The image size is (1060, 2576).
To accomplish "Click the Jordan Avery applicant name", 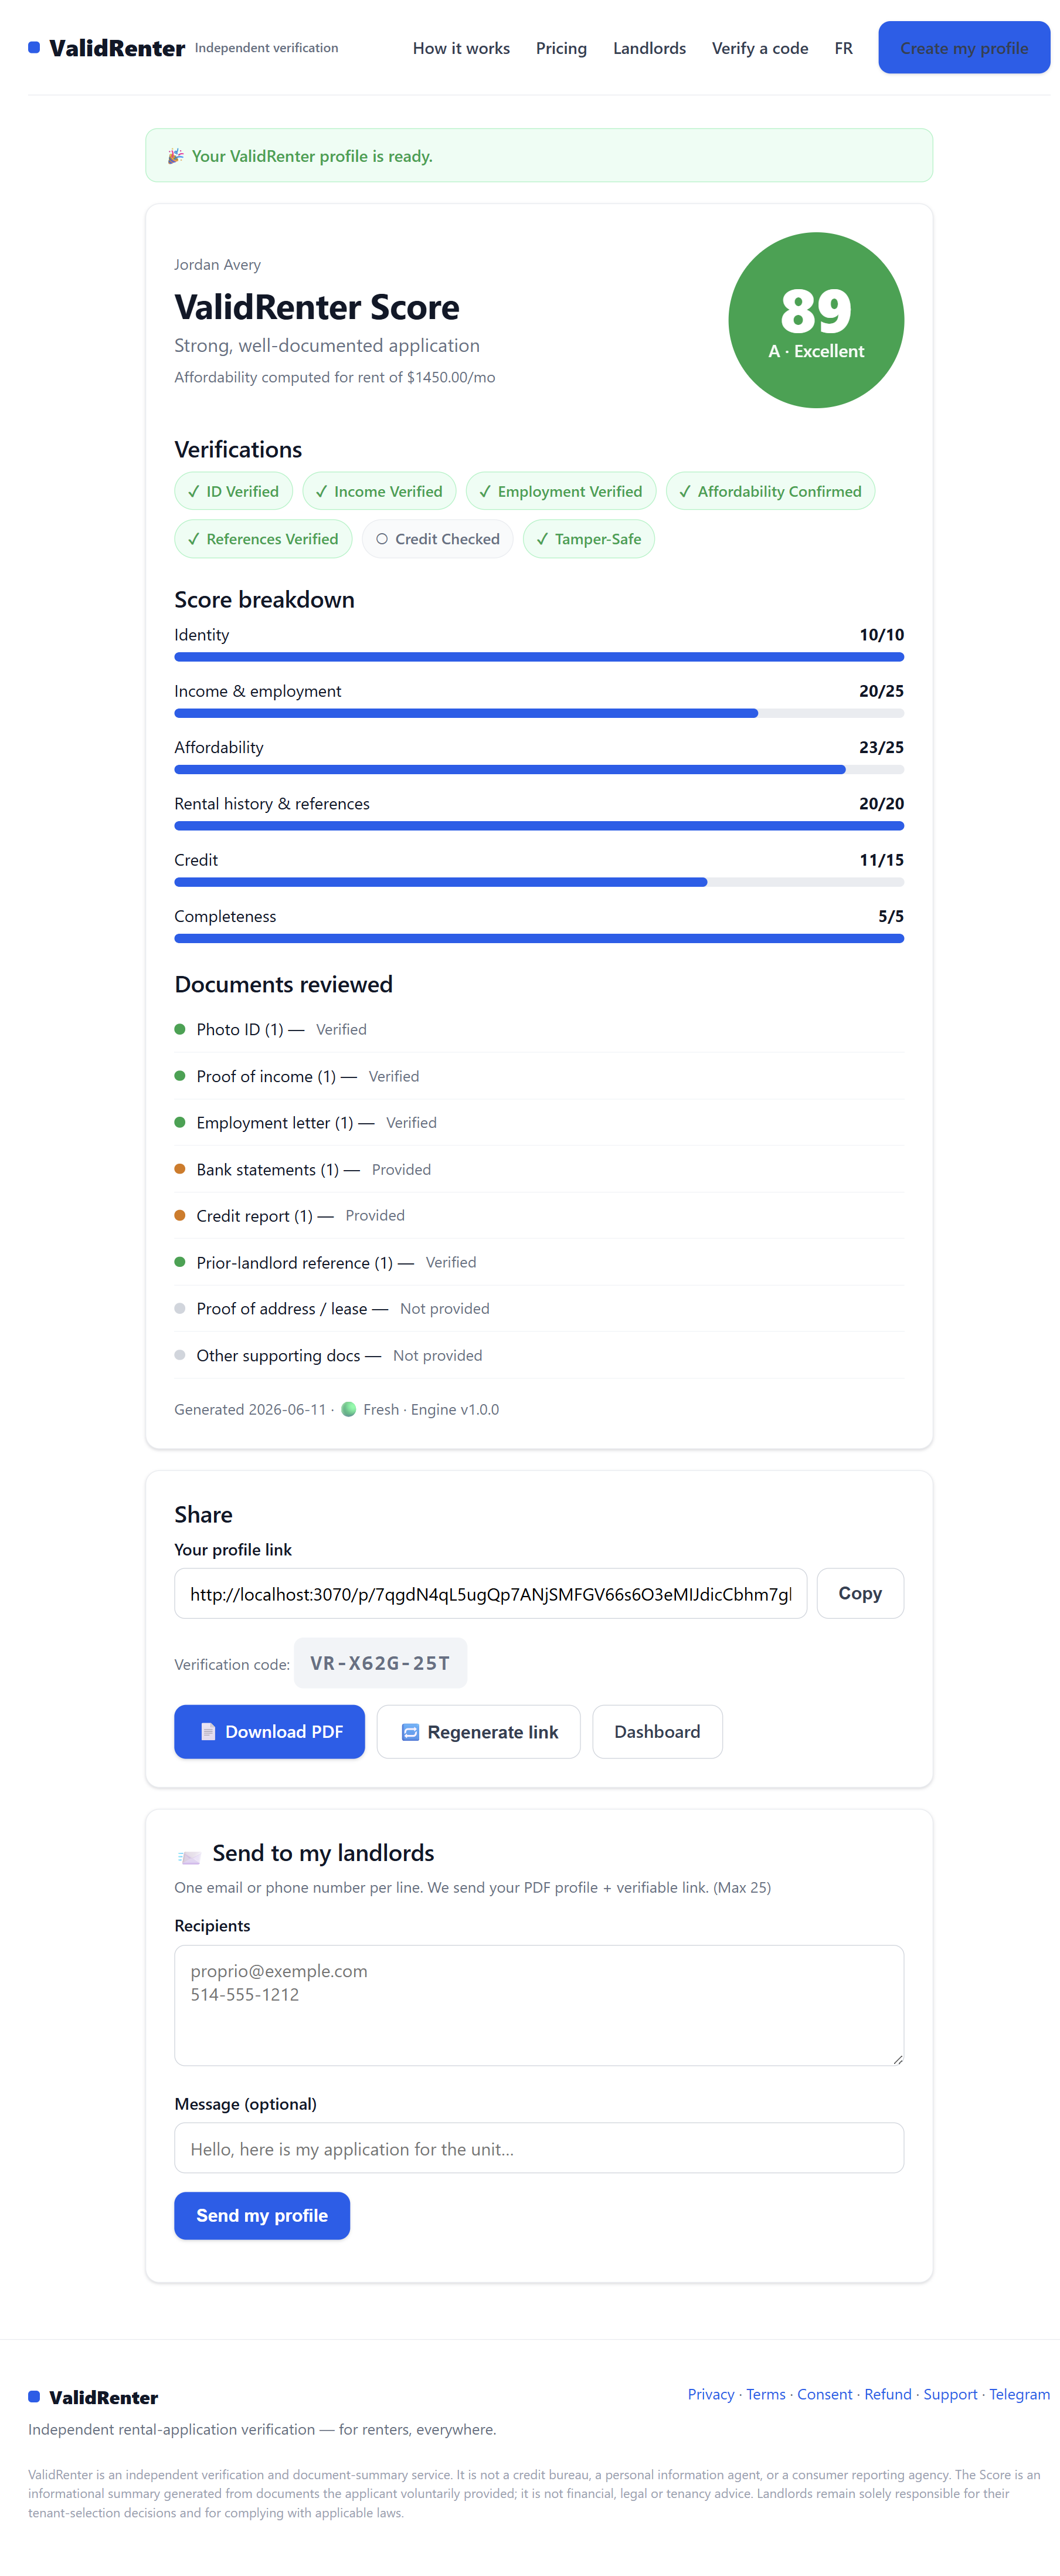I will pyautogui.click(x=217, y=264).
